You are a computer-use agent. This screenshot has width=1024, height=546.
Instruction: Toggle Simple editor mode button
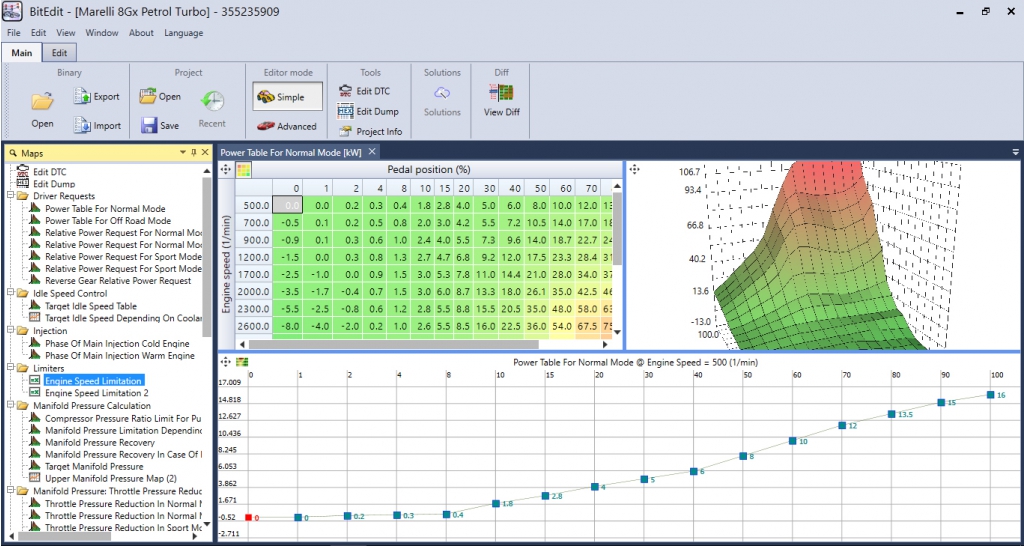coord(287,97)
